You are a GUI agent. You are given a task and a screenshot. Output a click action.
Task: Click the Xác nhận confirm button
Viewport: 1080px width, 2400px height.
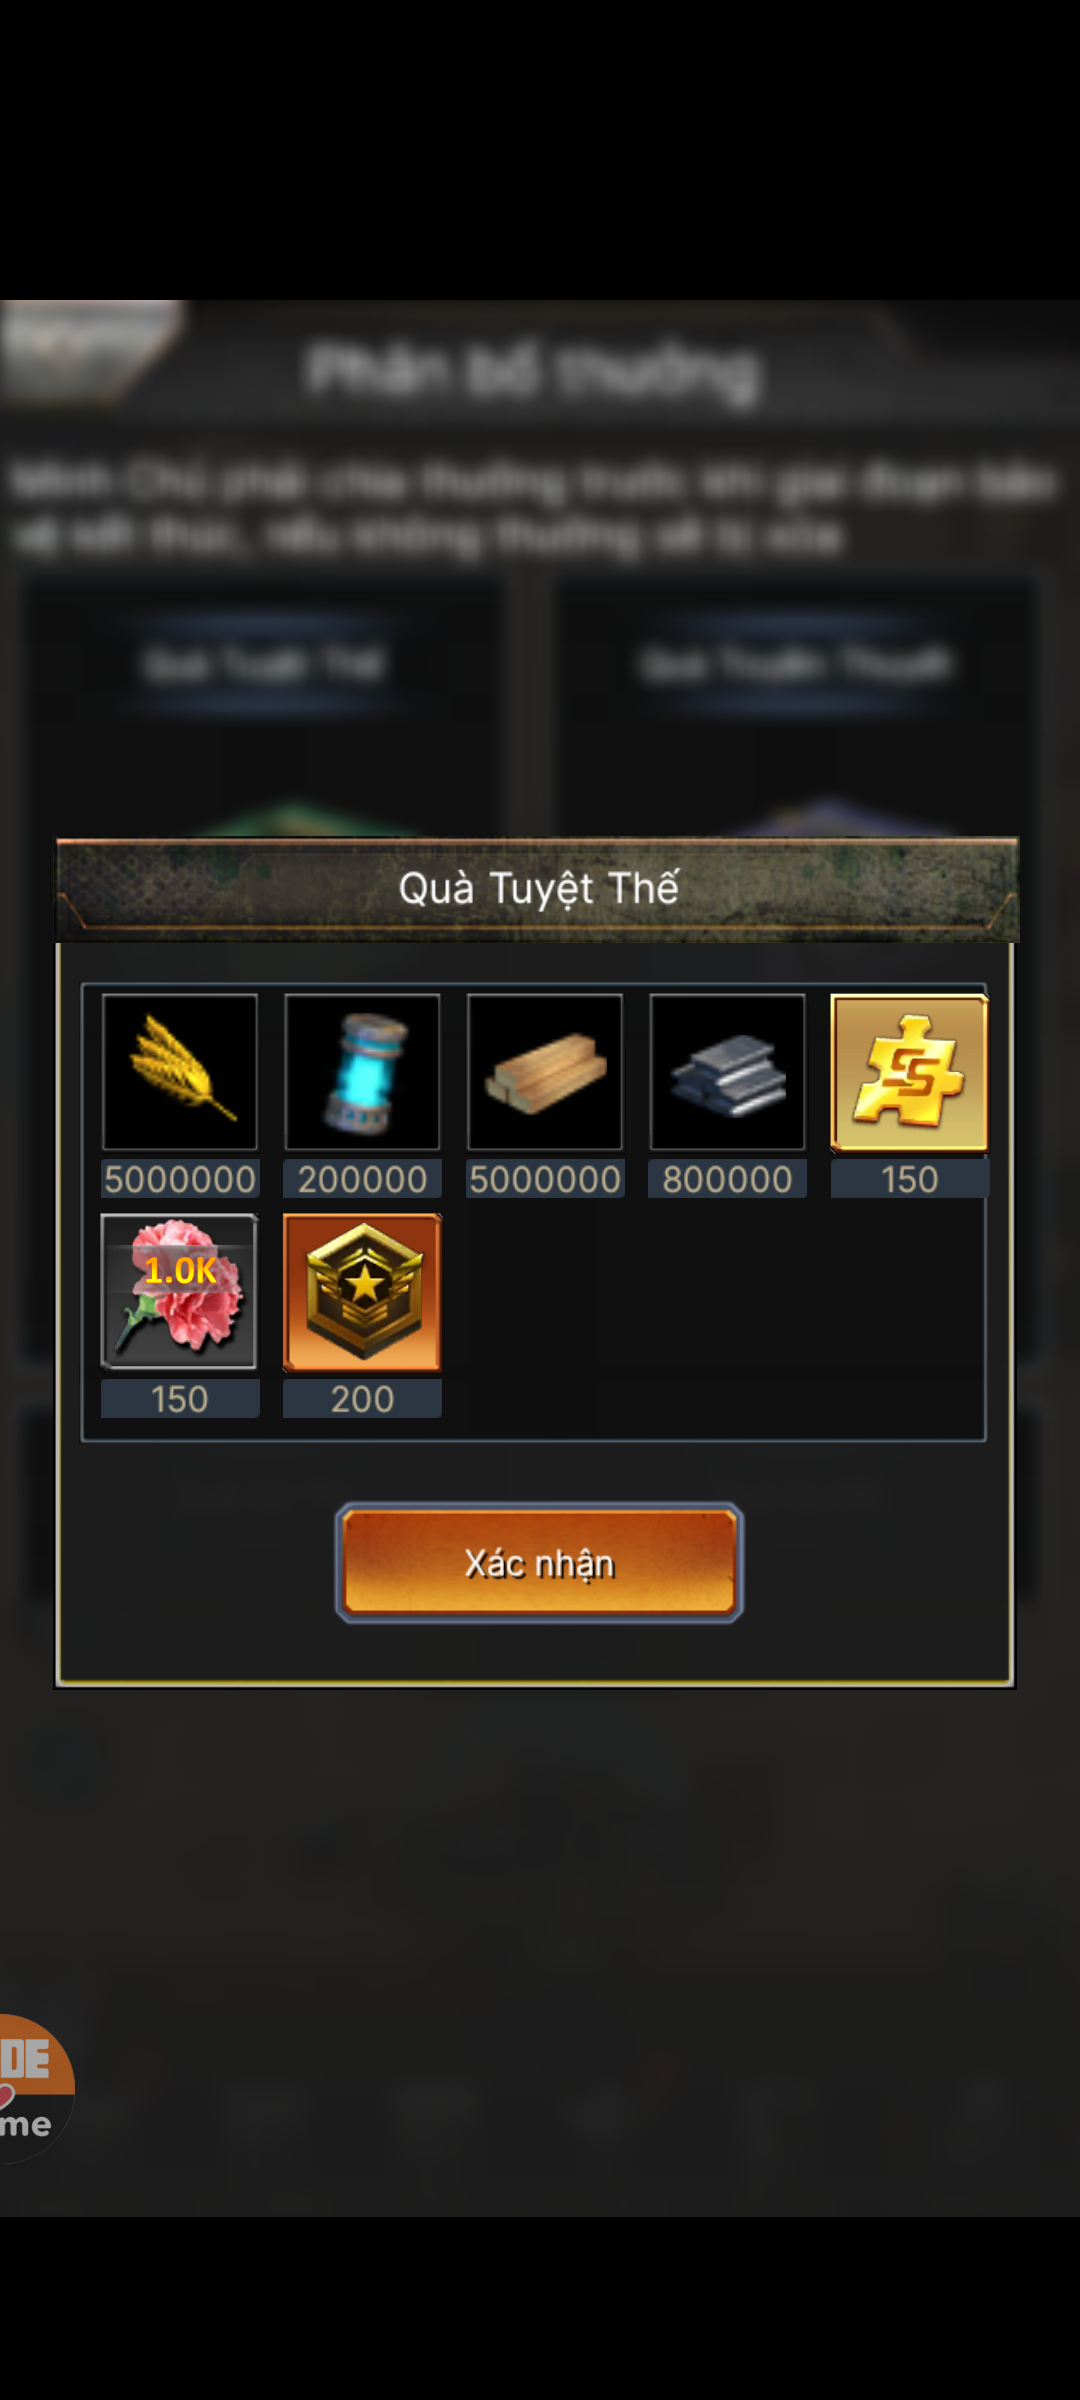pos(539,1562)
